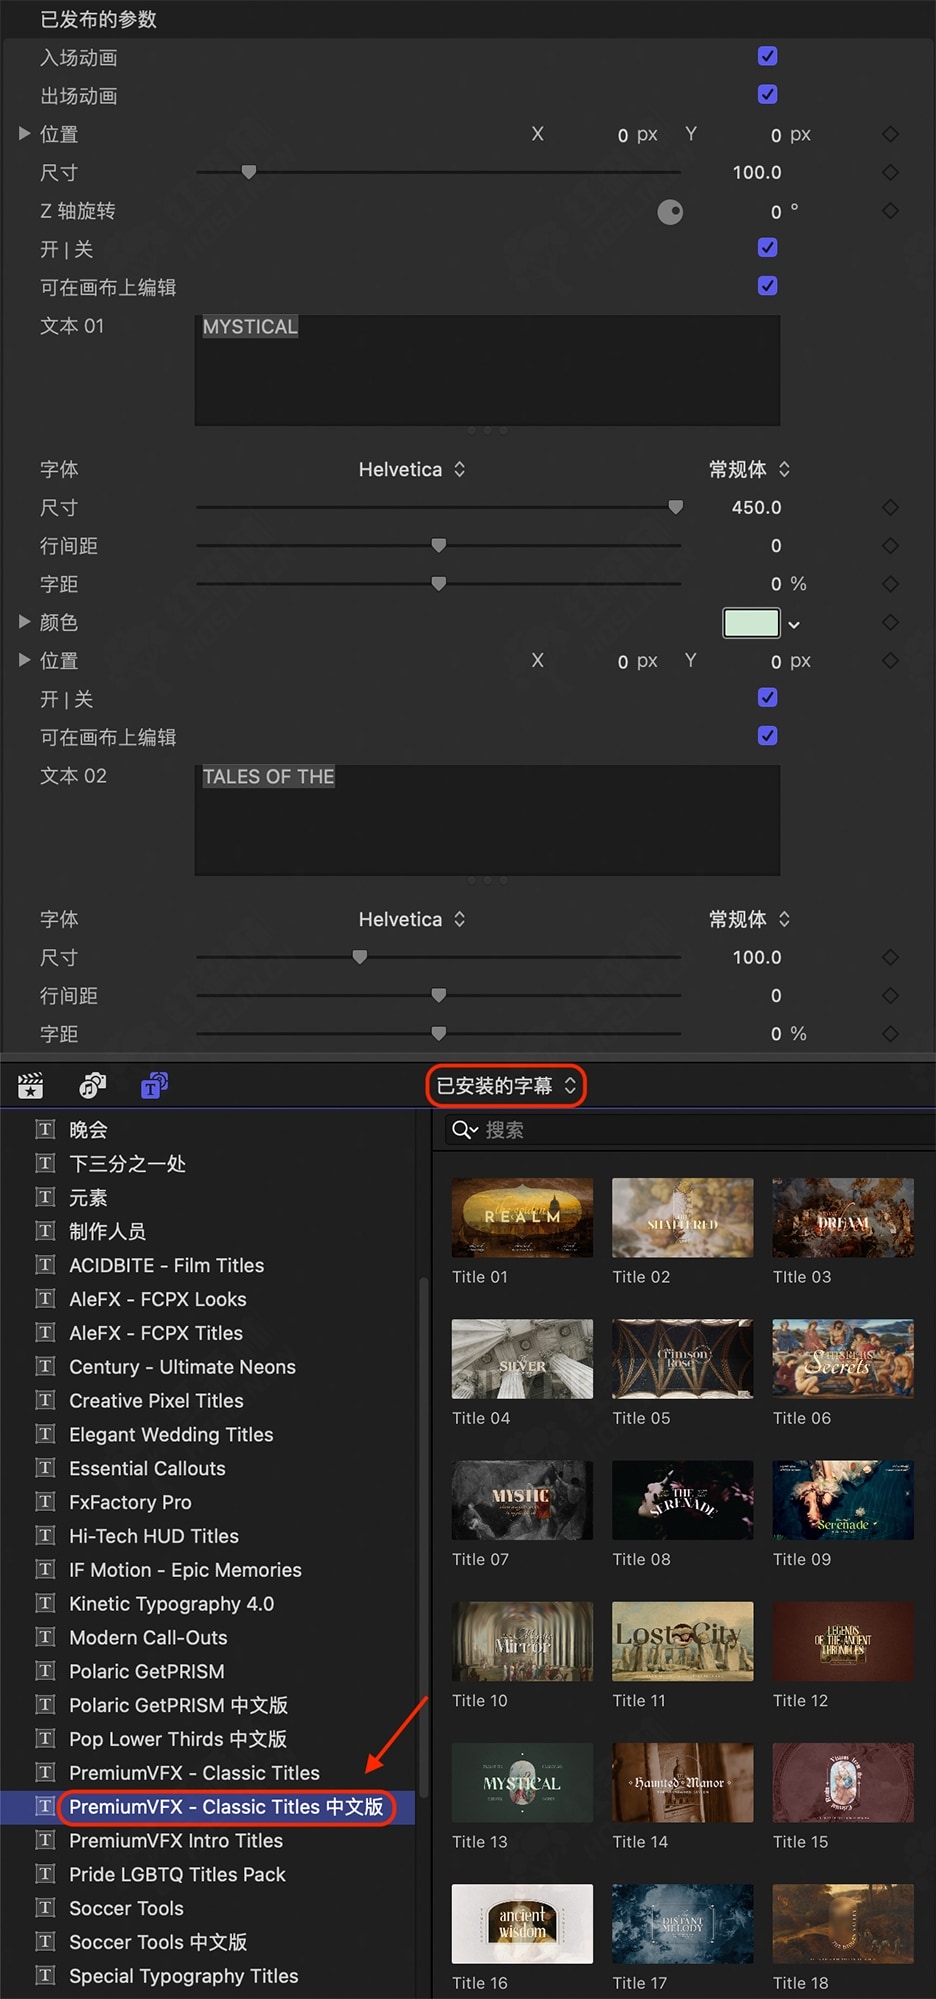Toggle the 出场动画 checkbox
Image resolution: width=936 pixels, height=1999 pixels.
point(768,95)
